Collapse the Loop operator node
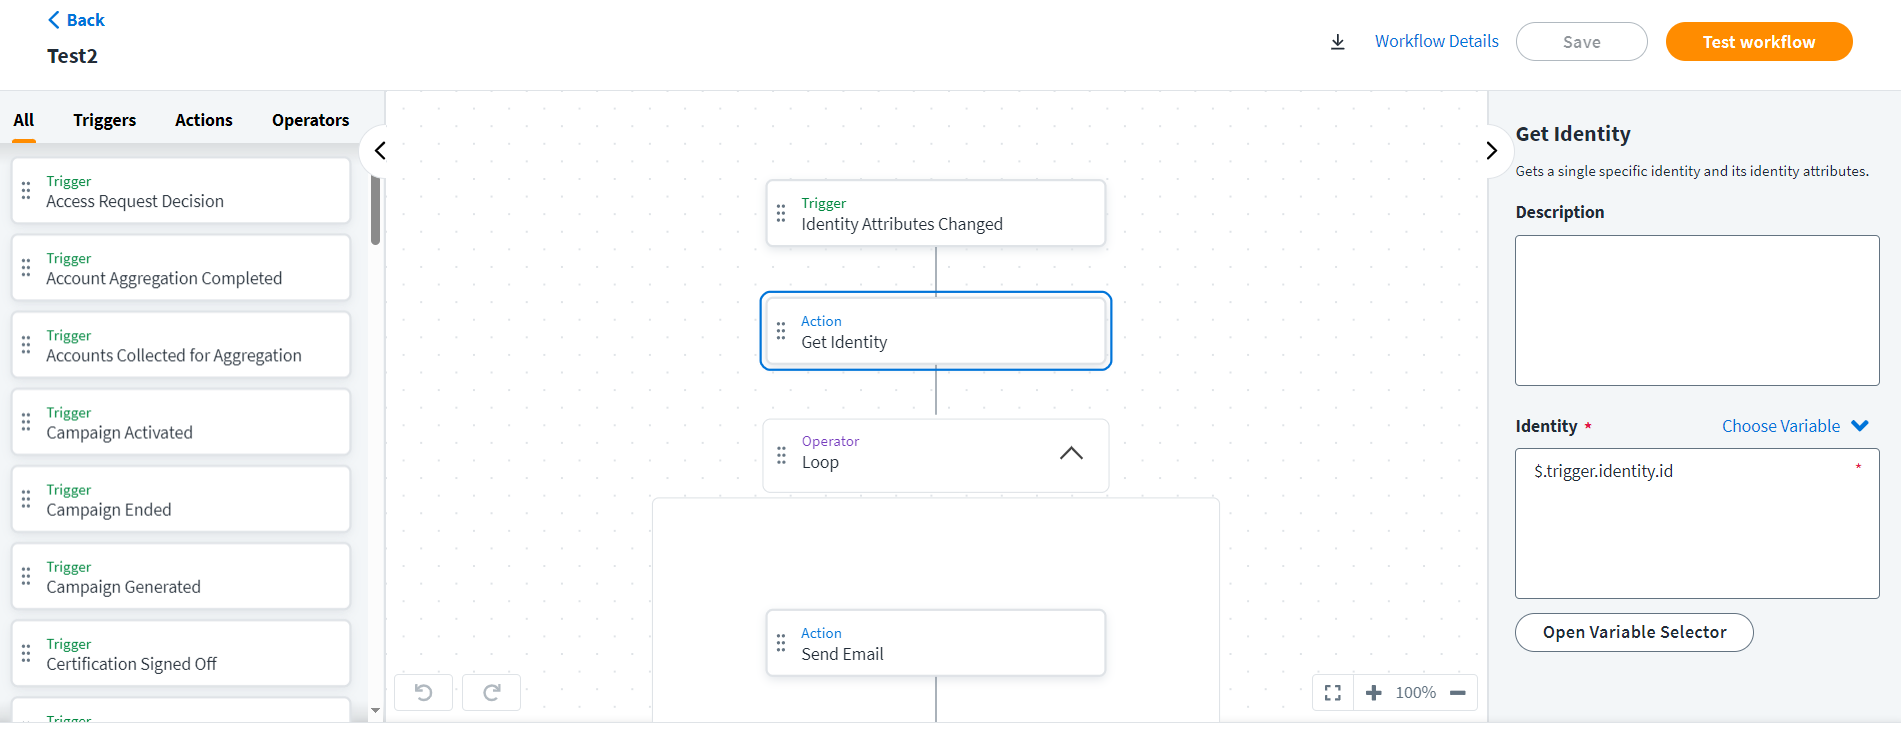Viewport: 1901px width, 738px height. [1070, 453]
